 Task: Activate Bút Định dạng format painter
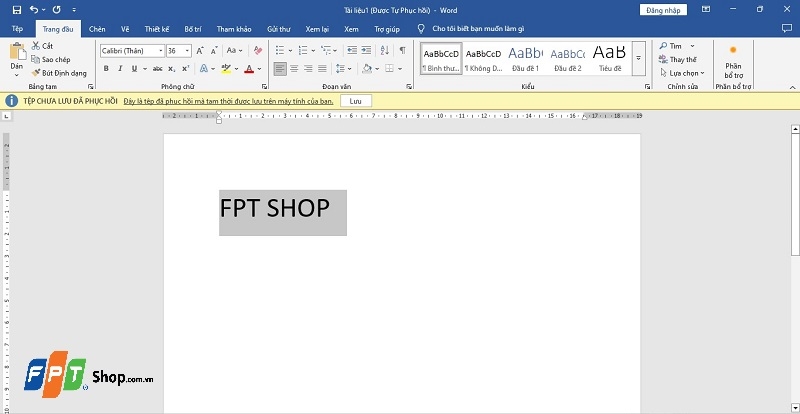pyautogui.click(x=59, y=73)
